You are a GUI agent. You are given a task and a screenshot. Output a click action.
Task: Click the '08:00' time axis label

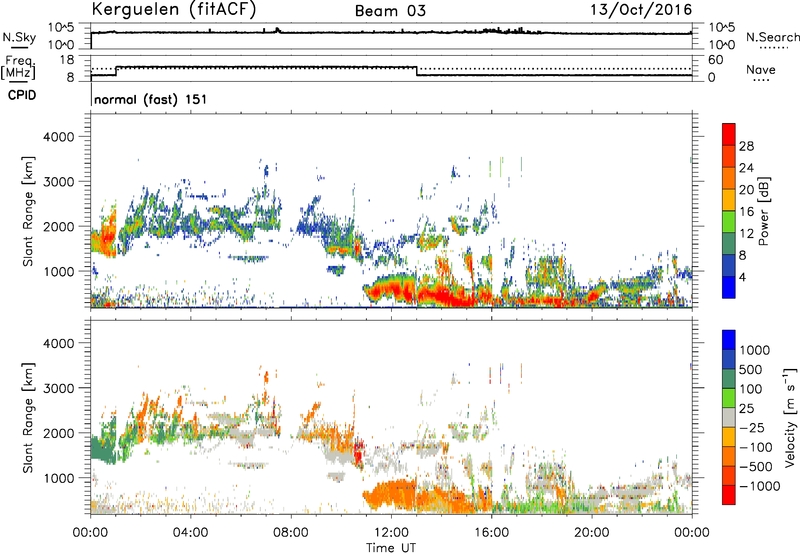(x=291, y=533)
